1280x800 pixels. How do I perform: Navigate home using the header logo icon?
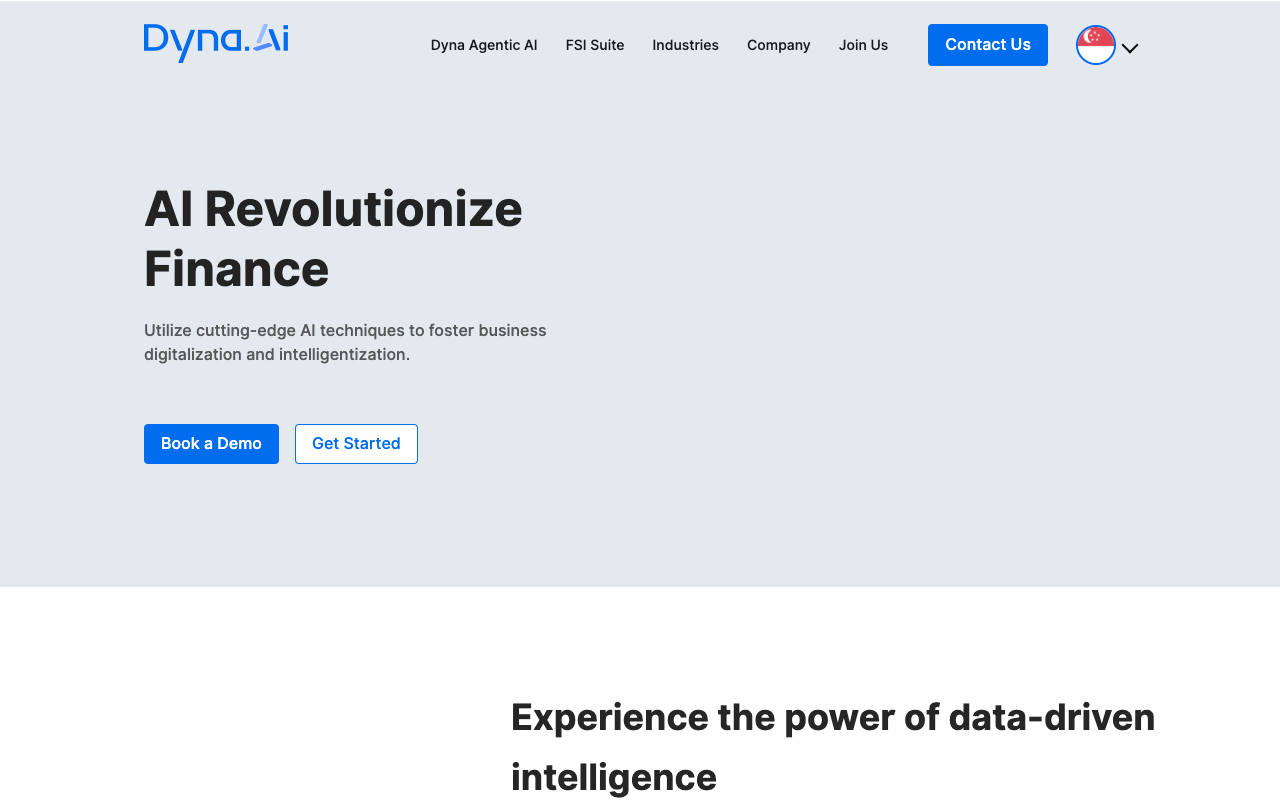click(215, 43)
